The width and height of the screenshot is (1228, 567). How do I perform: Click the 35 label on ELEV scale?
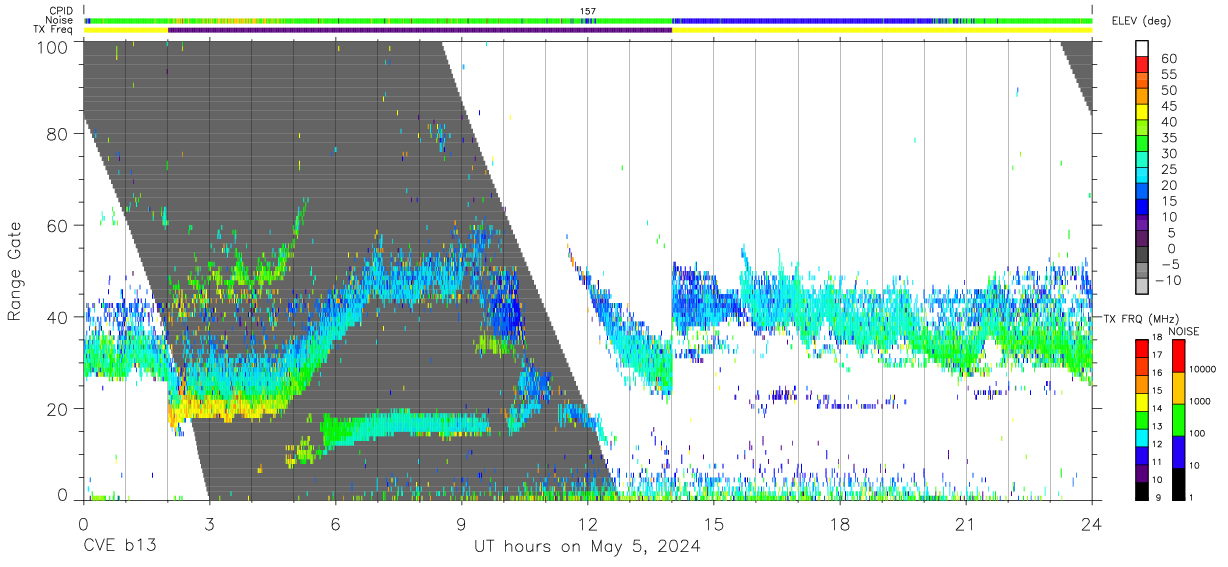click(x=1168, y=138)
